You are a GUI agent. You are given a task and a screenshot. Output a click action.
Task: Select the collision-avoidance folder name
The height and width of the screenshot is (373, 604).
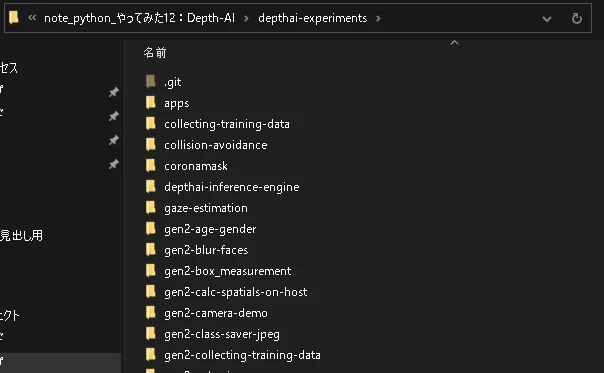(x=216, y=145)
